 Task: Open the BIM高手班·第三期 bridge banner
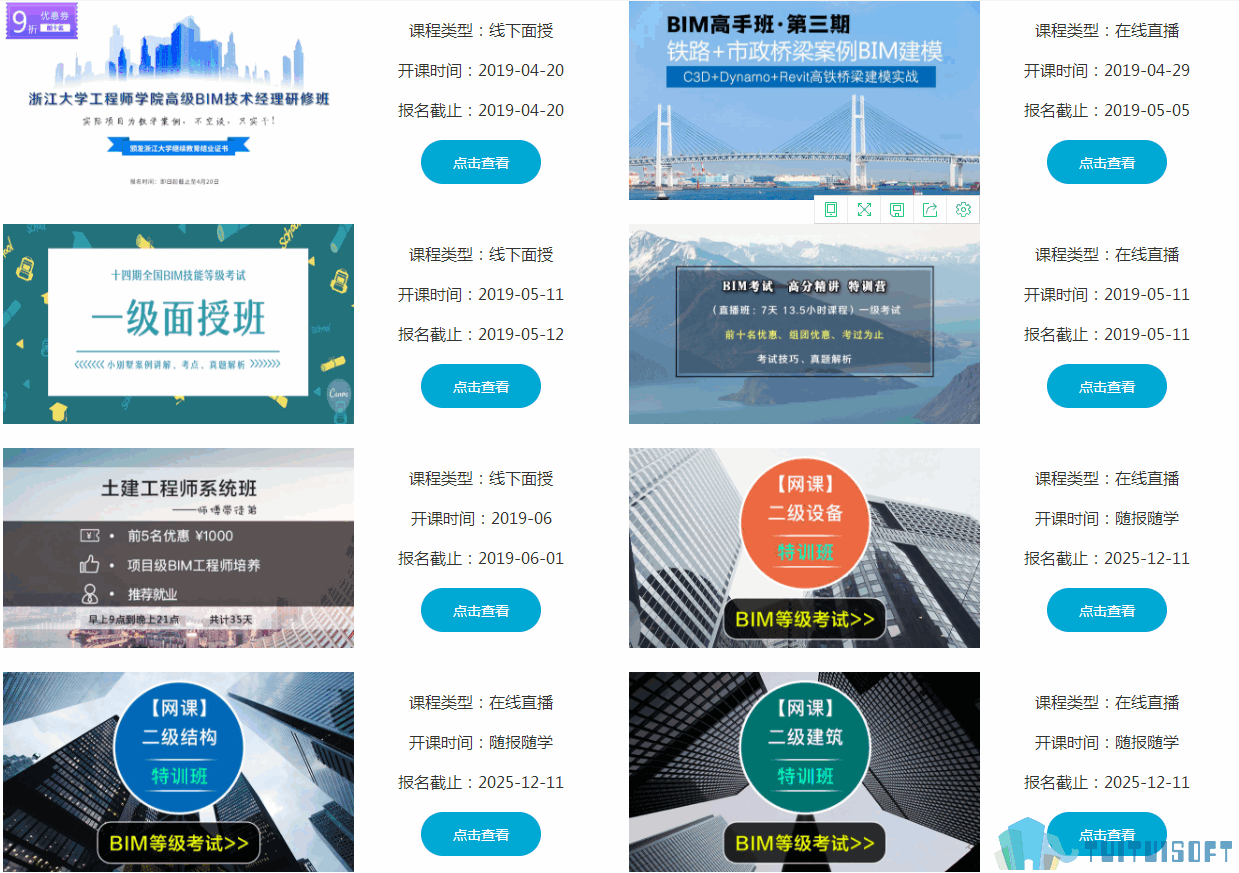point(804,100)
